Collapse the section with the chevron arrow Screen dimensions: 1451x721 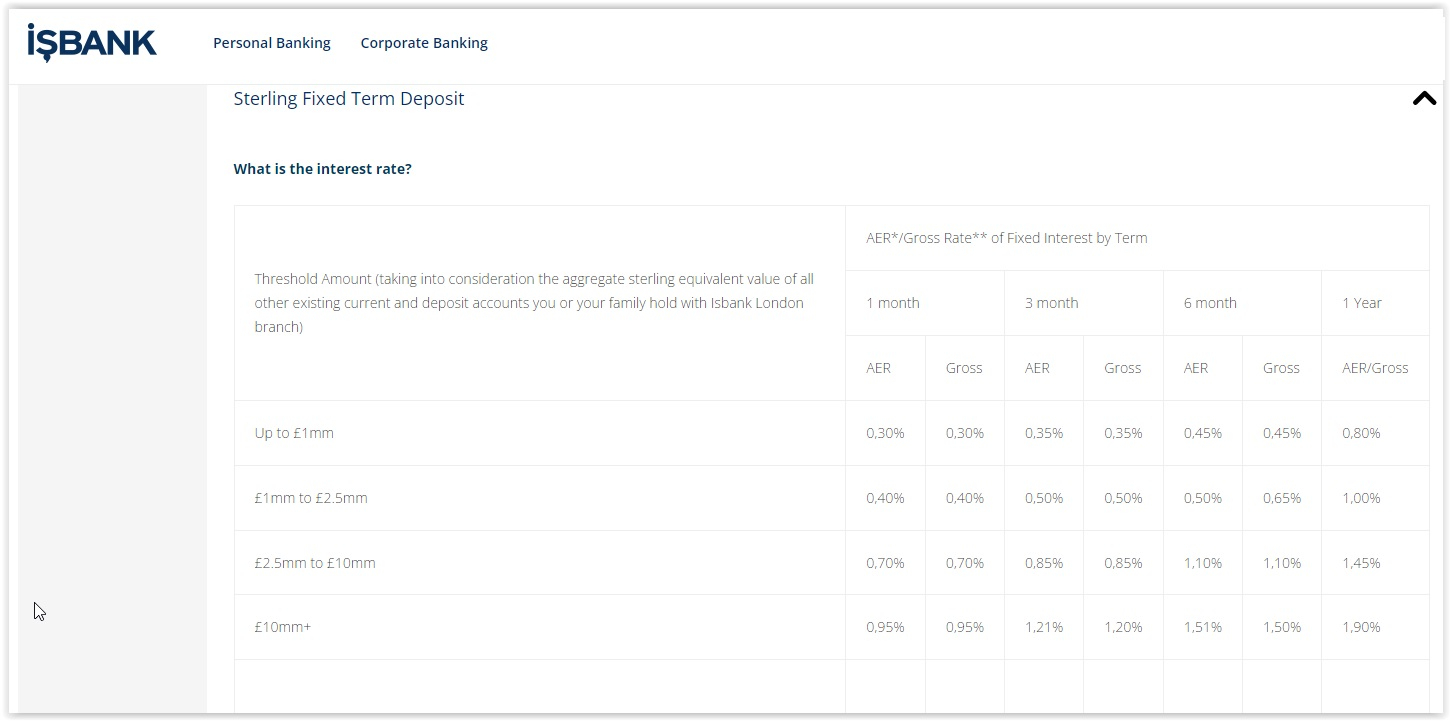tap(1424, 98)
